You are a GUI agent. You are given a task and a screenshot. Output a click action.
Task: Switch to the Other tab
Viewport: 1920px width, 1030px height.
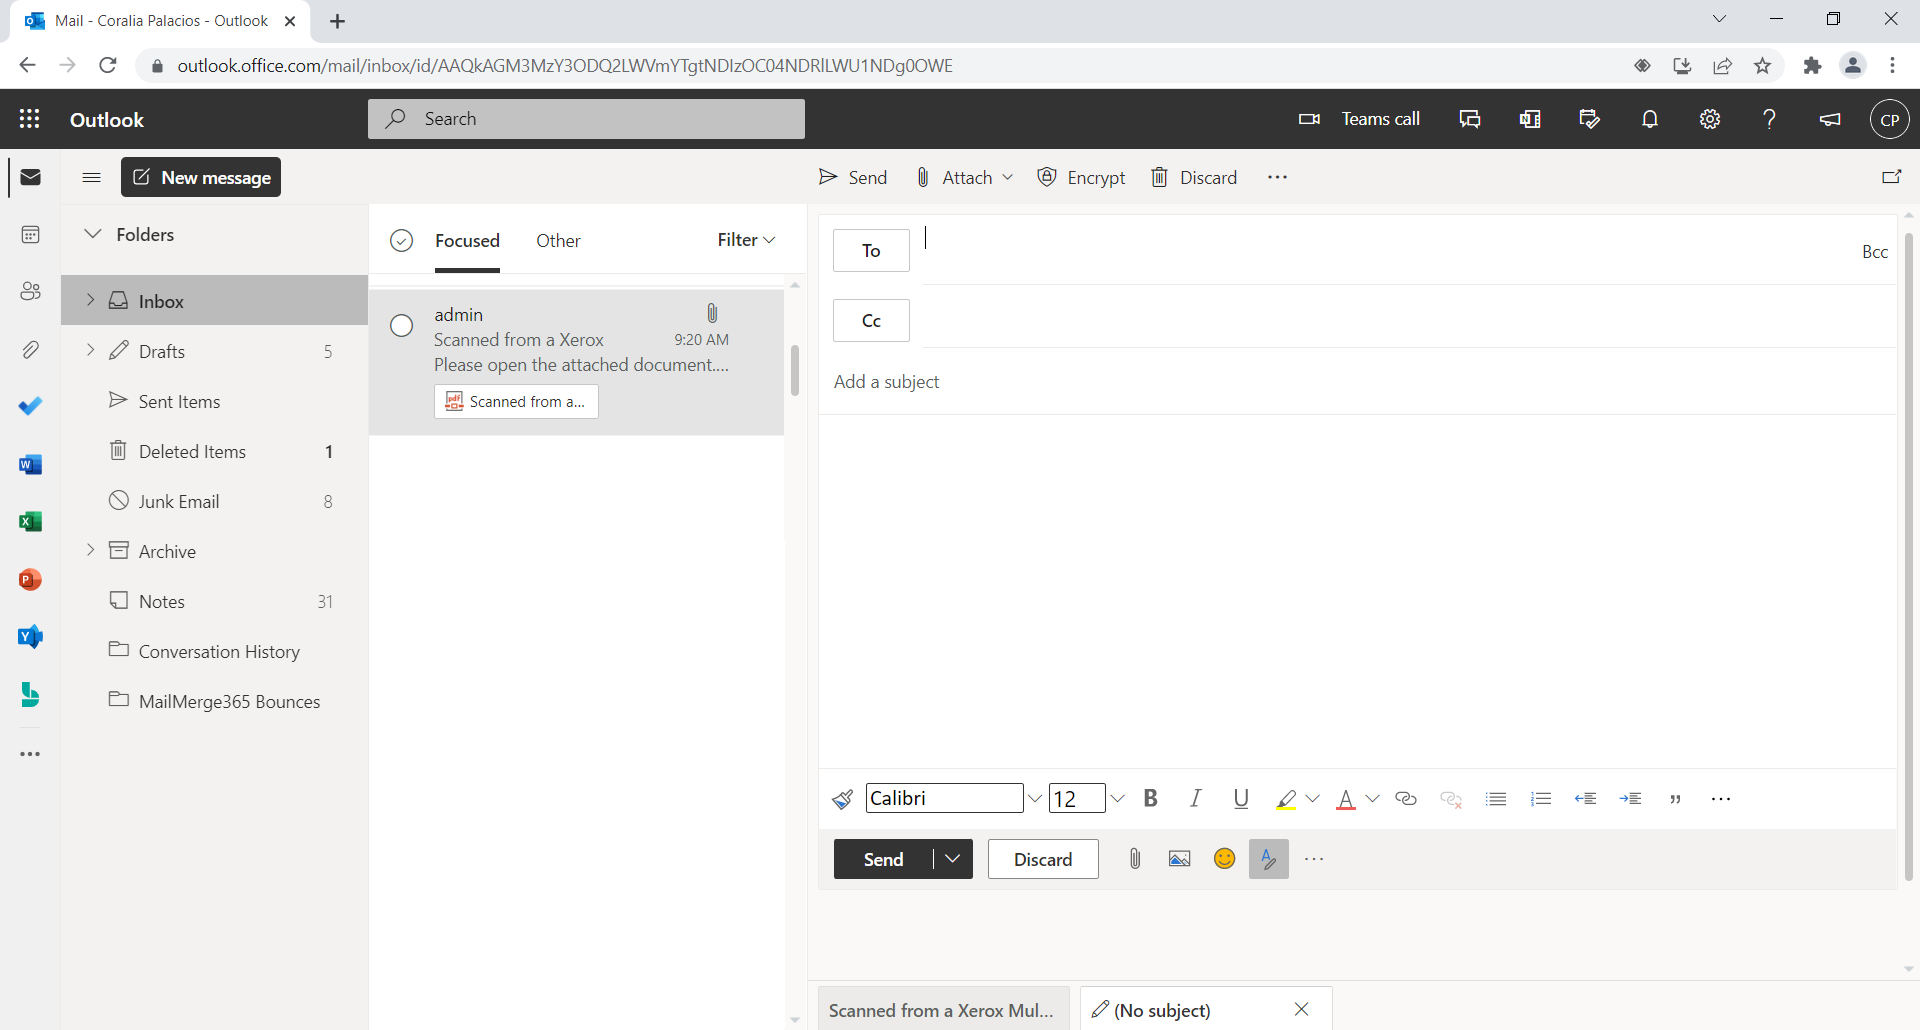tap(558, 241)
